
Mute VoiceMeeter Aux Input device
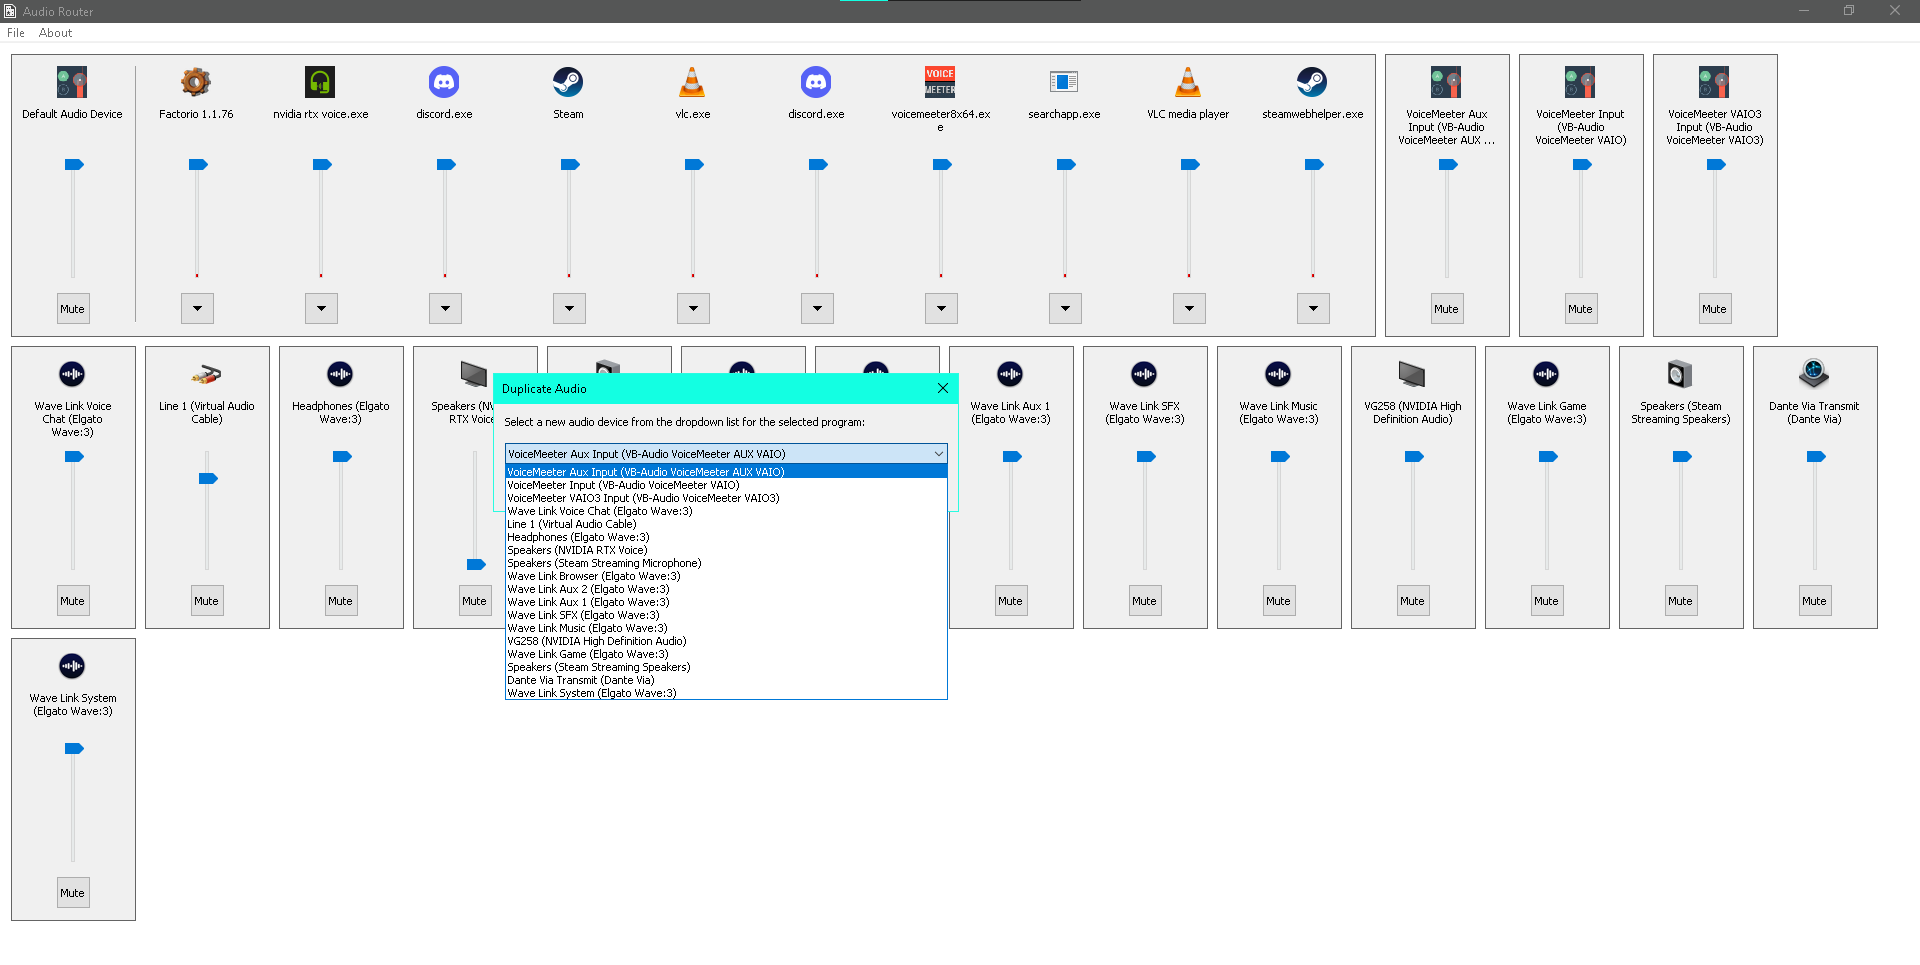pyautogui.click(x=1447, y=309)
